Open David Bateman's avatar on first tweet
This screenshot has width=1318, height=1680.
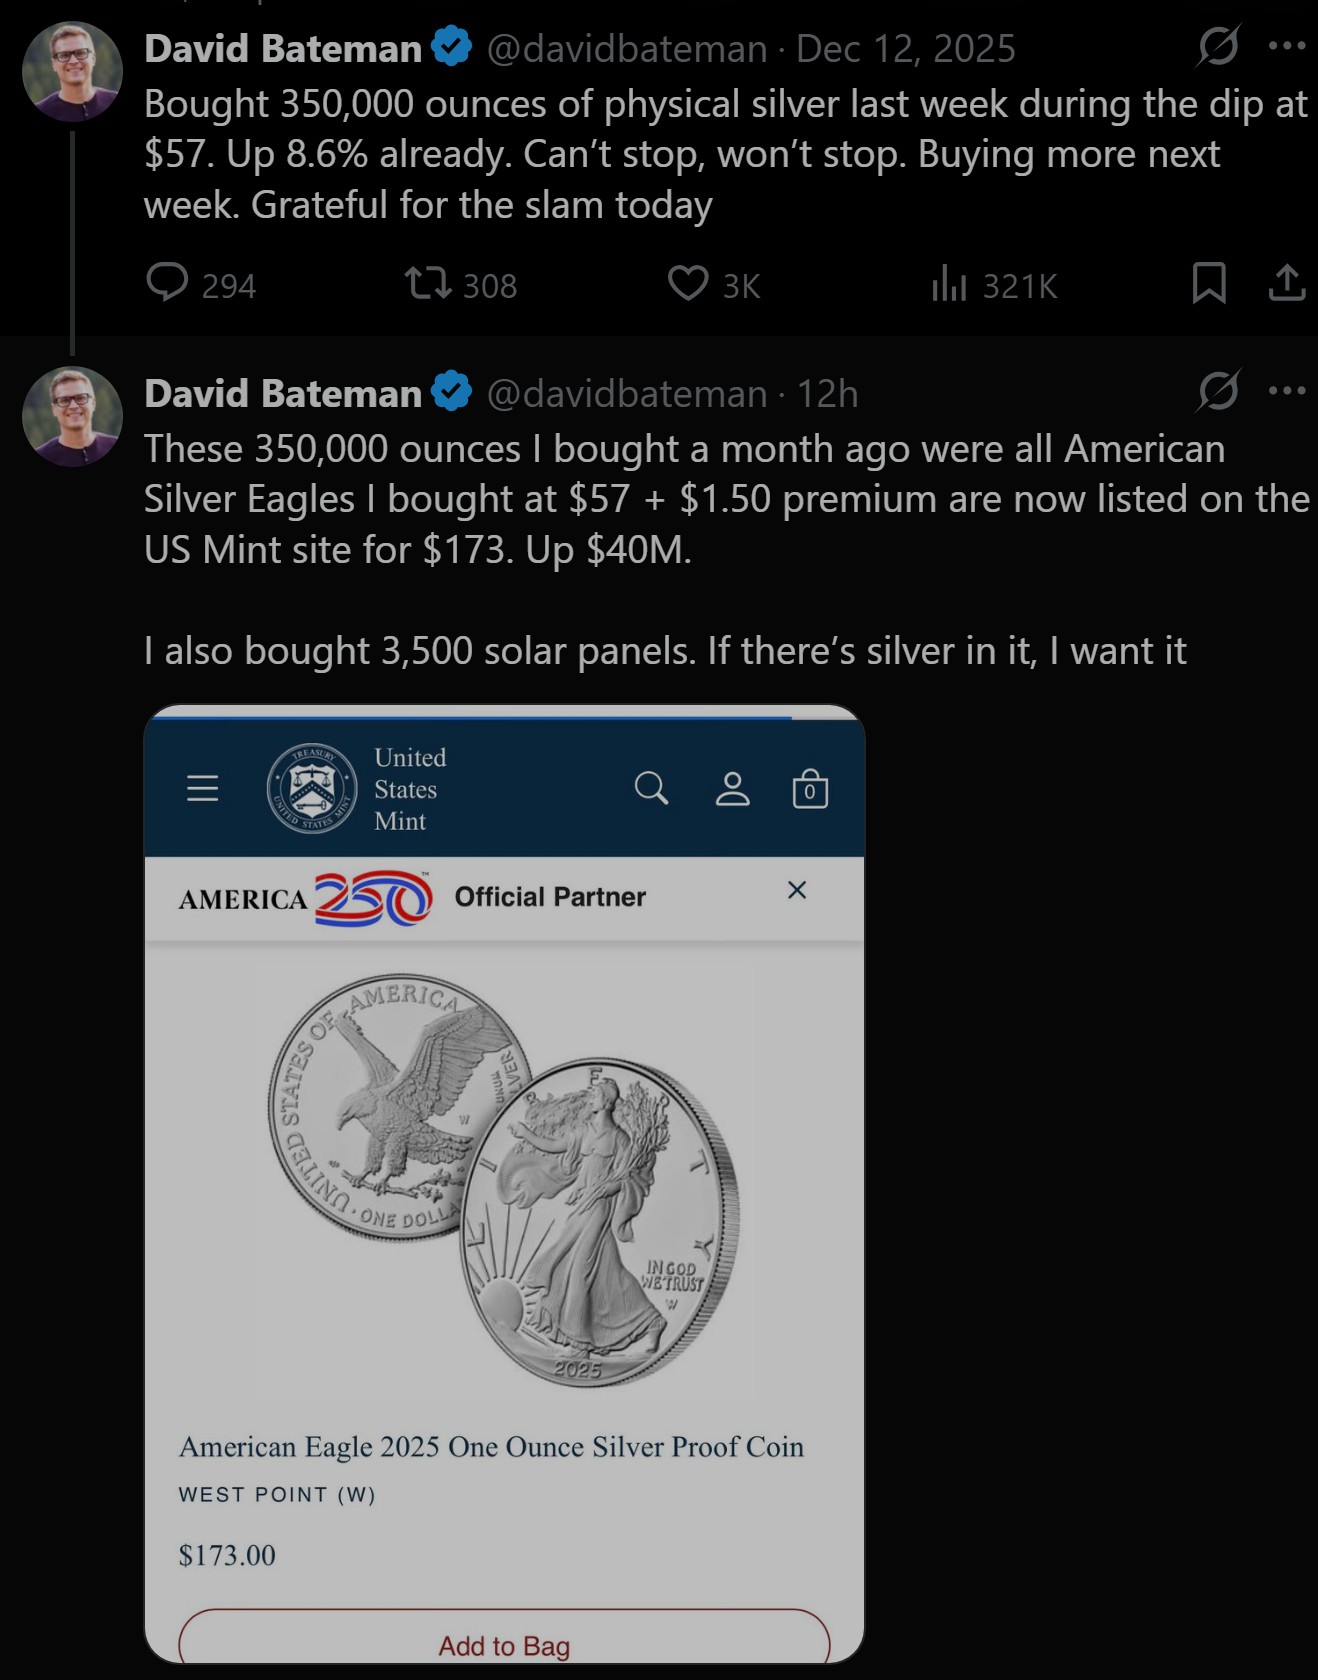72,72
